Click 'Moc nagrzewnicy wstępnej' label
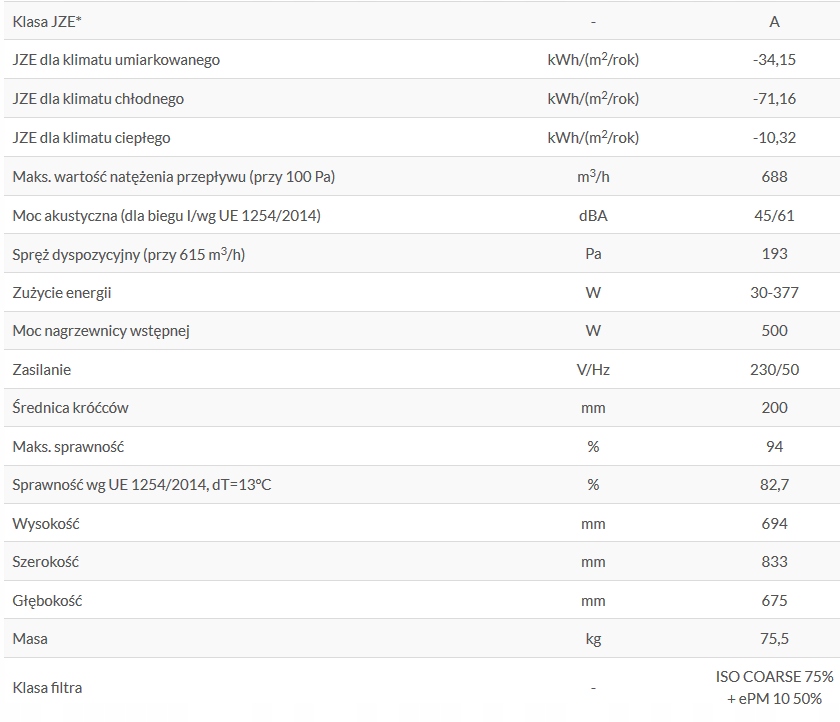 101,331
